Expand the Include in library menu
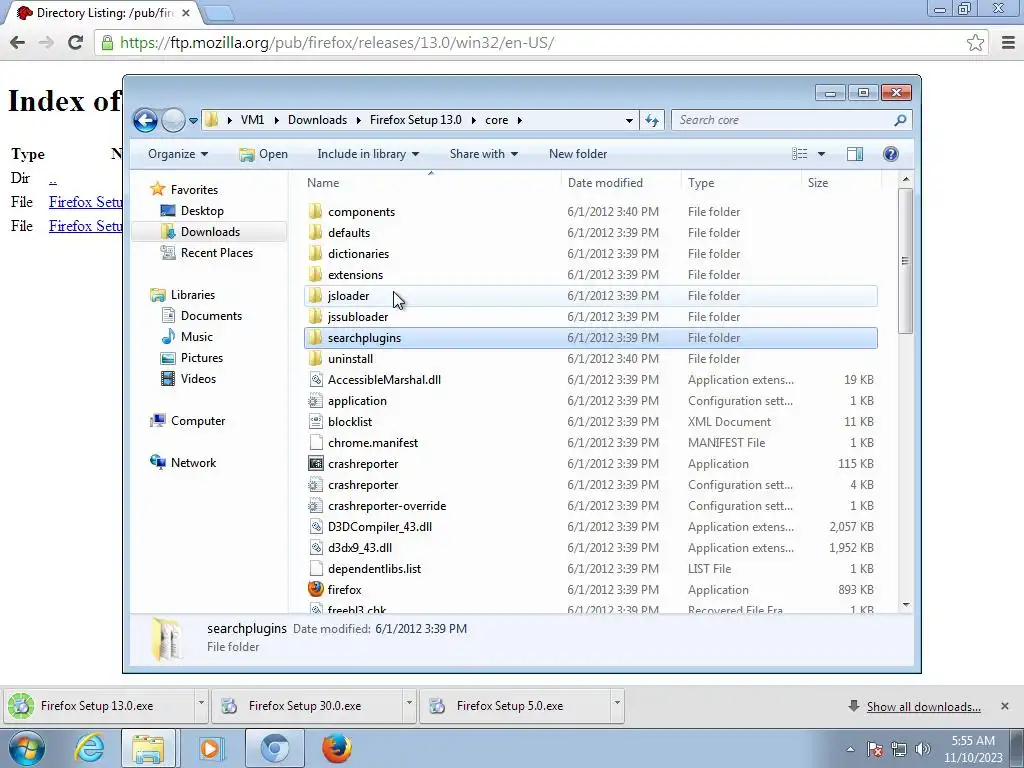The image size is (1024, 768). coord(368,154)
